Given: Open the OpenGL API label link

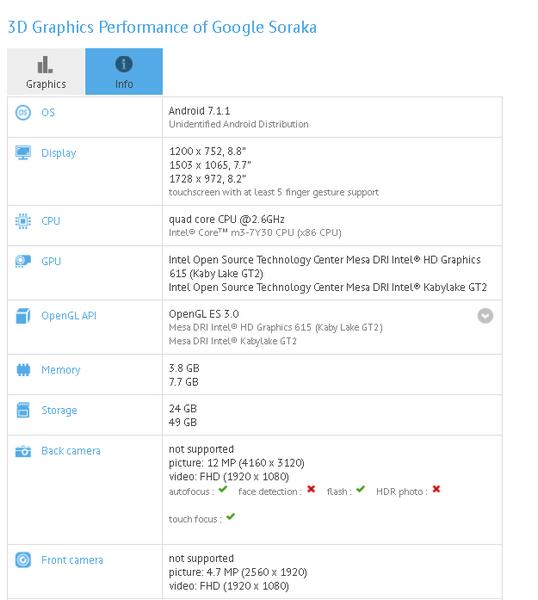Looking at the screenshot, I should click(69, 316).
